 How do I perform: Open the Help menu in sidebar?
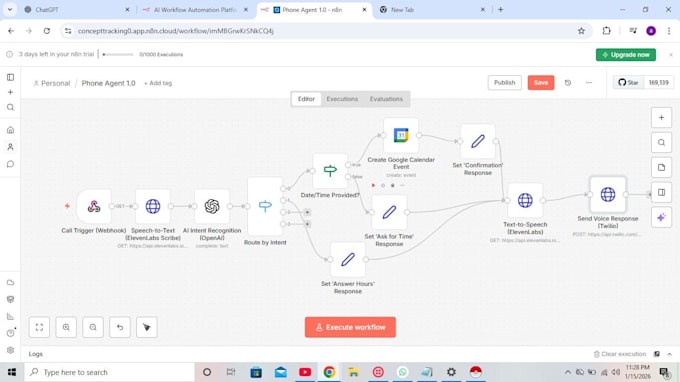coord(10,333)
